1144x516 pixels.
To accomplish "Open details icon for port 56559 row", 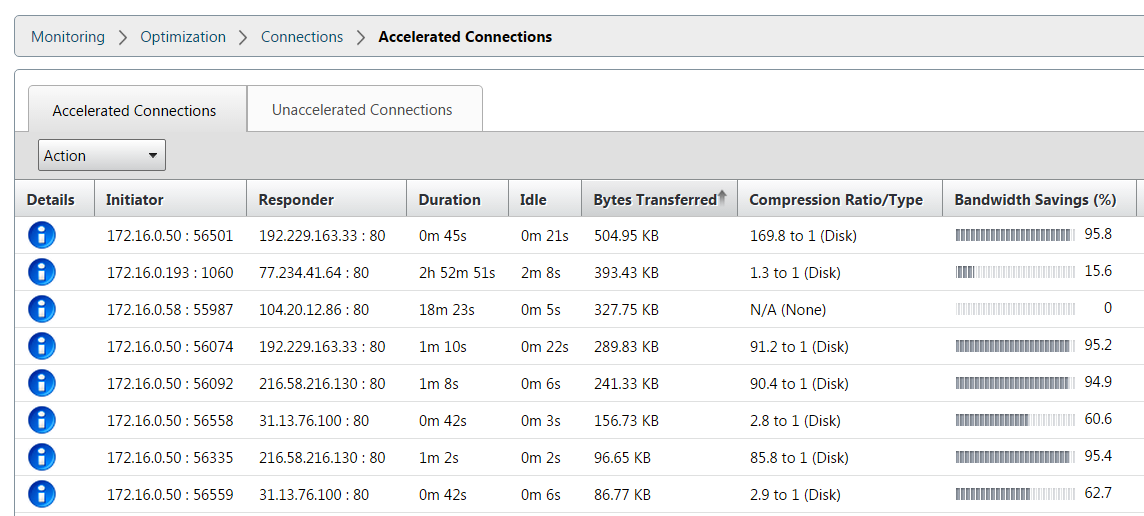I will coord(42,494).
